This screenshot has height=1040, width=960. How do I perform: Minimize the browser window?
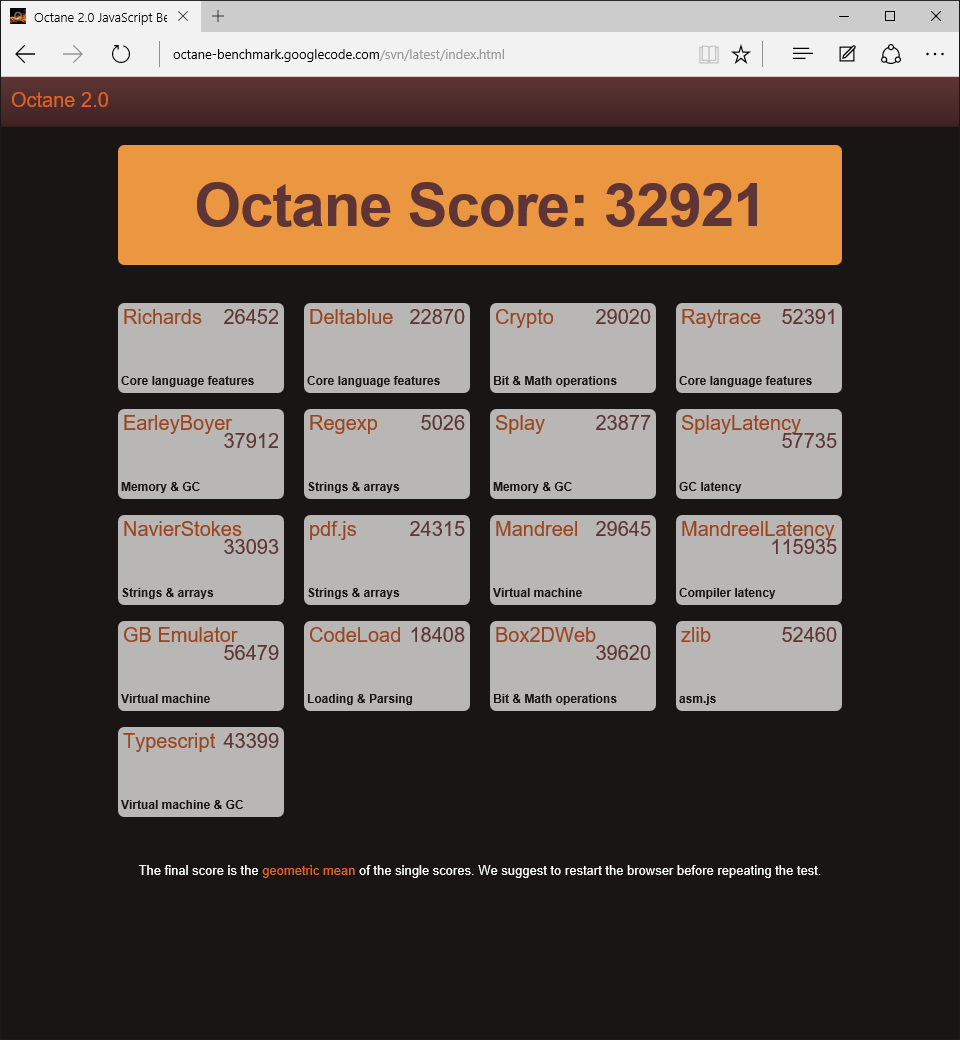tap(844, 17)
